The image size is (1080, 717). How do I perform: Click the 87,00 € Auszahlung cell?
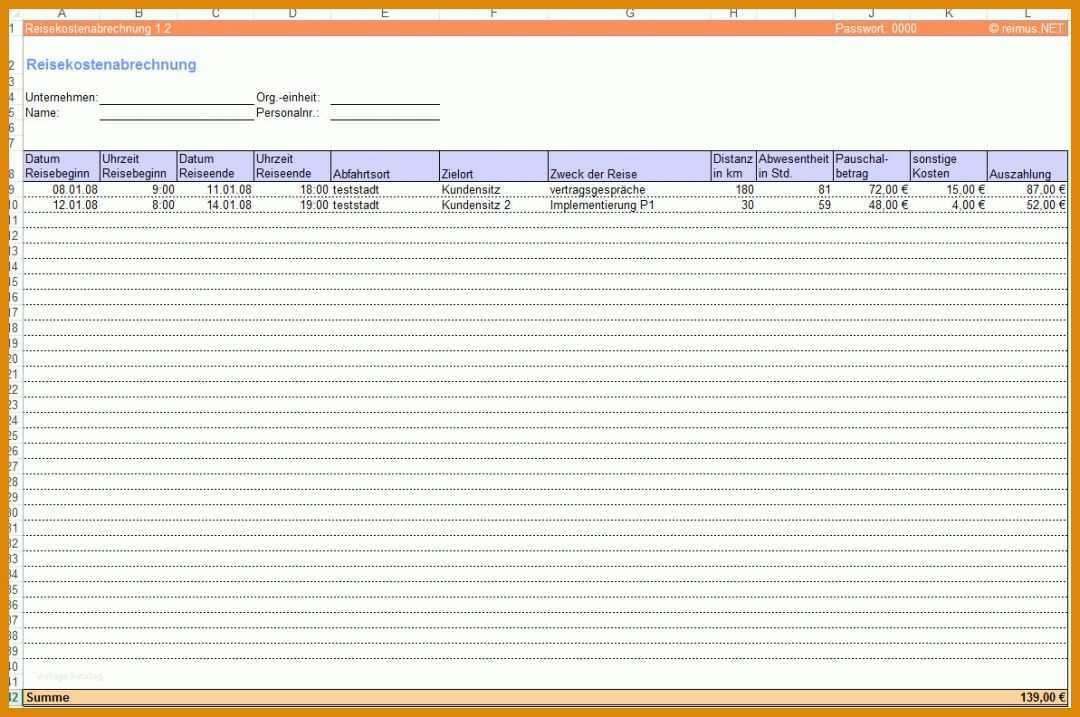coord(1028,189)
